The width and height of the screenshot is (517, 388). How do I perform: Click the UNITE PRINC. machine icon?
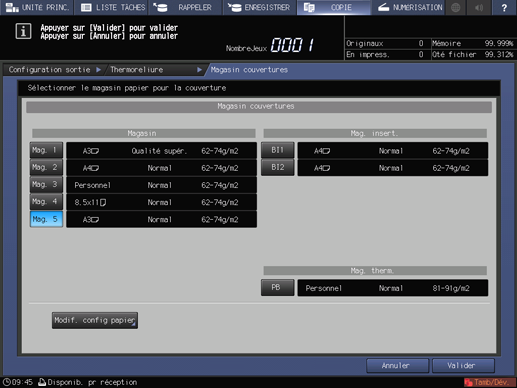12,7
